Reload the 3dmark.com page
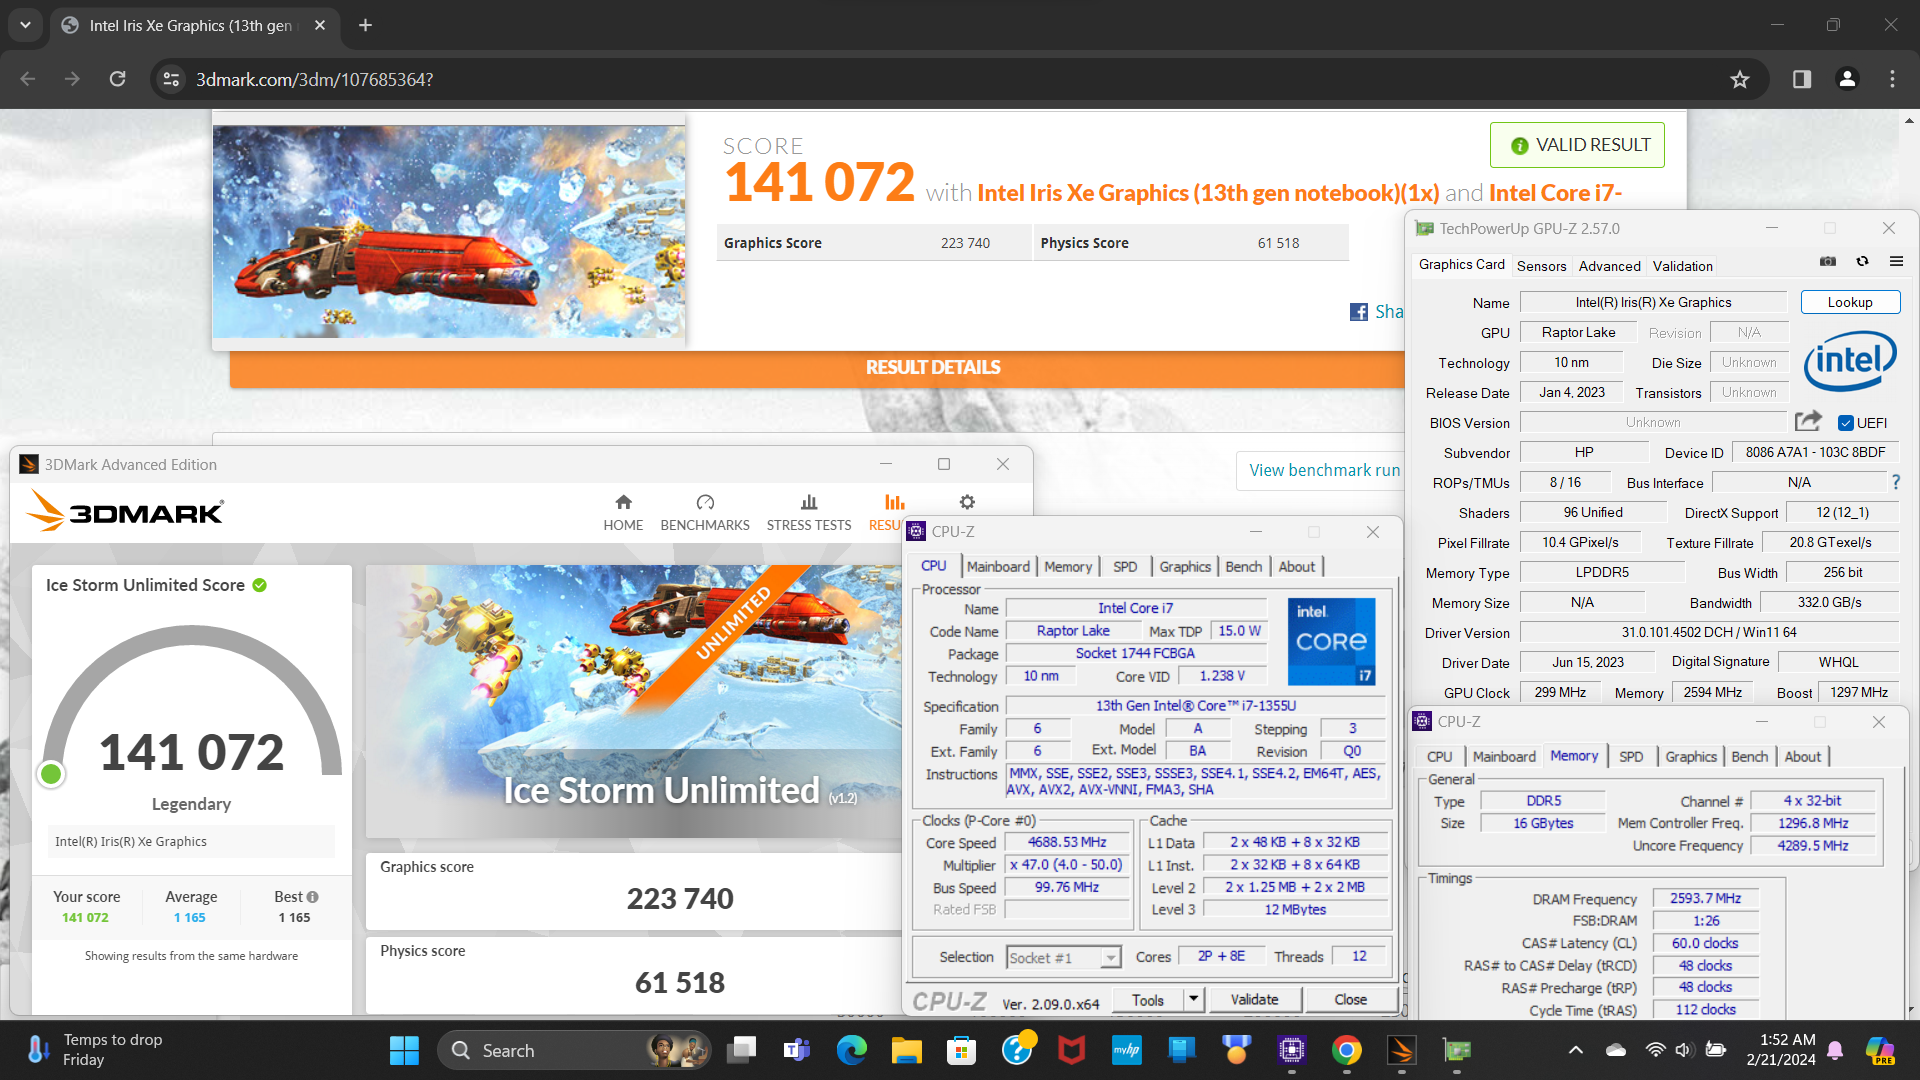This screenshot has height=1080, width=1920. click(117, 79)
